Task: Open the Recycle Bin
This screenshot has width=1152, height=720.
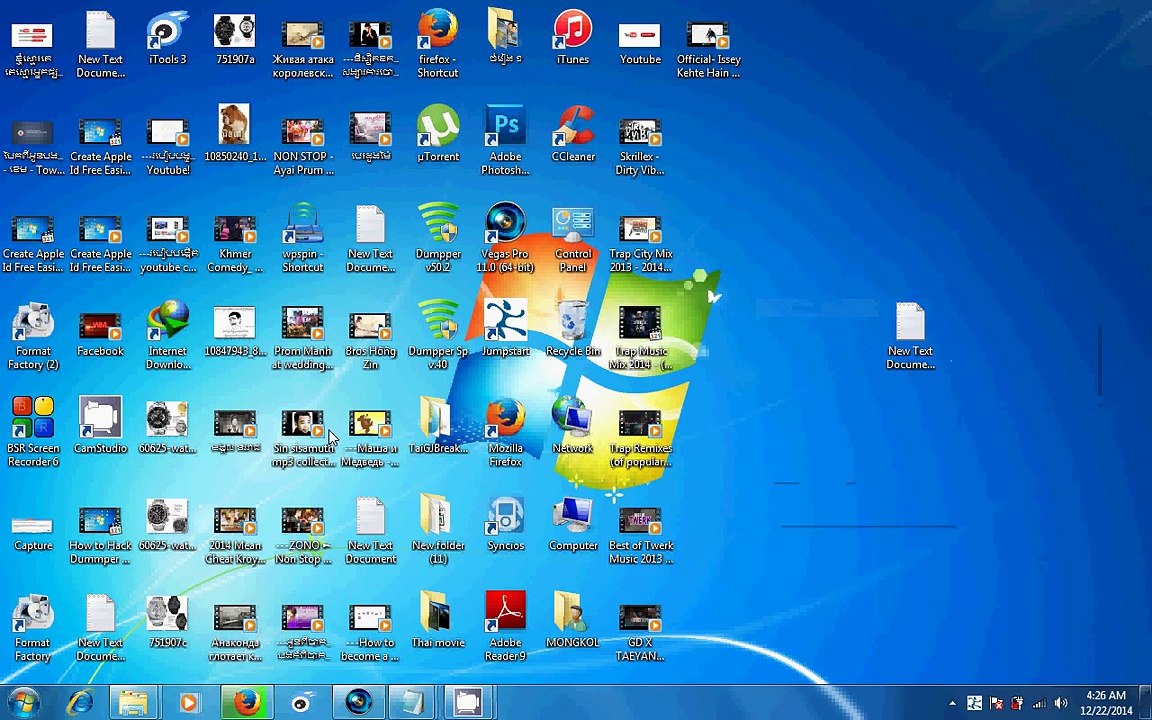Action: (x=573, y=329)
